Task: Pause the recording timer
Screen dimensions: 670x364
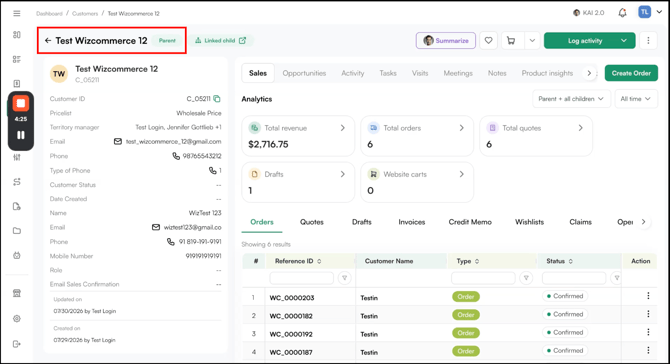Action: point(21,135)
